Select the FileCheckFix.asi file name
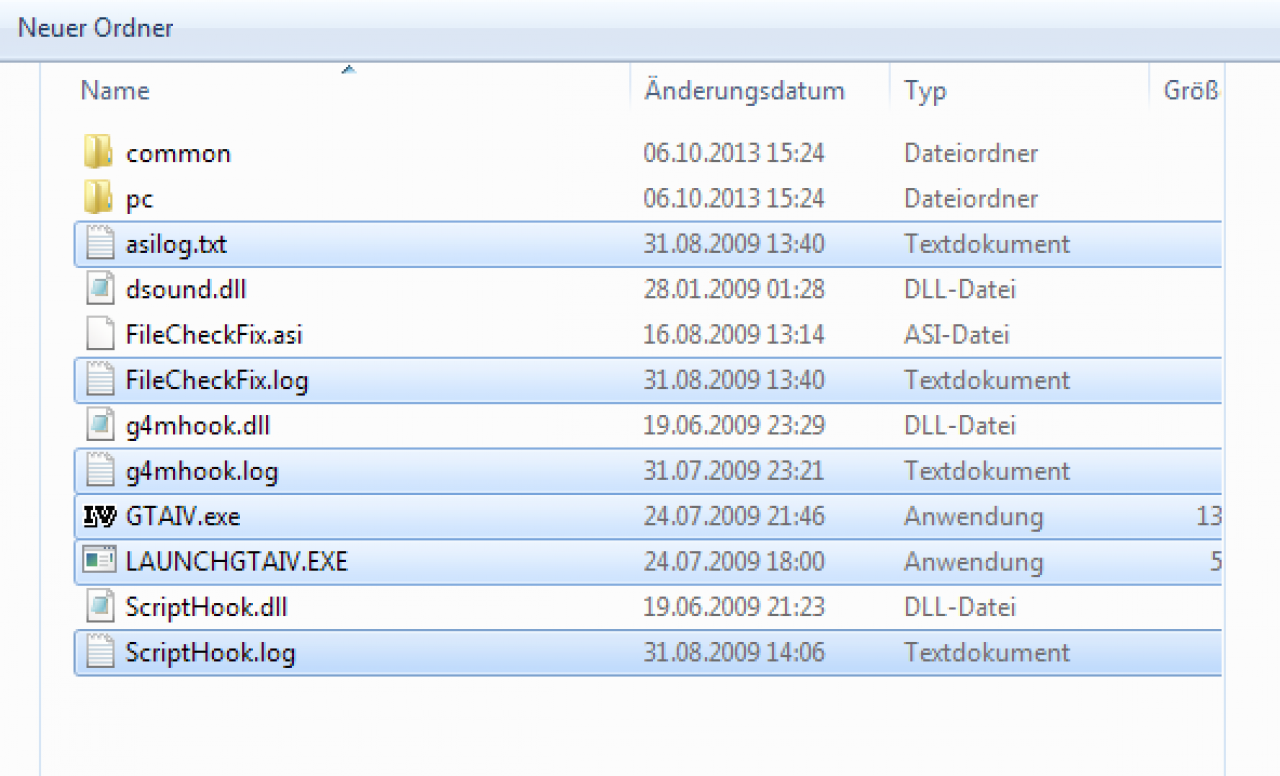The width and height of the screenshot is (1280, 776). tap(214, 334)
